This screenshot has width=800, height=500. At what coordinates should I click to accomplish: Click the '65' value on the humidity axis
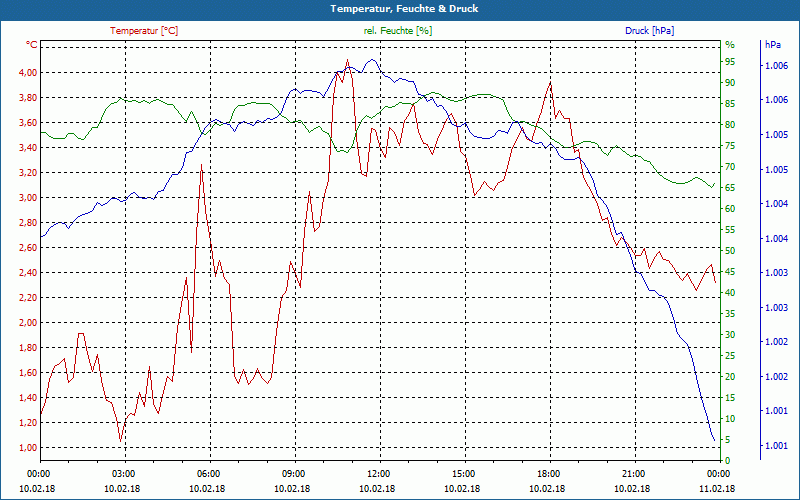pyautogui.click(x=730, y=188)
